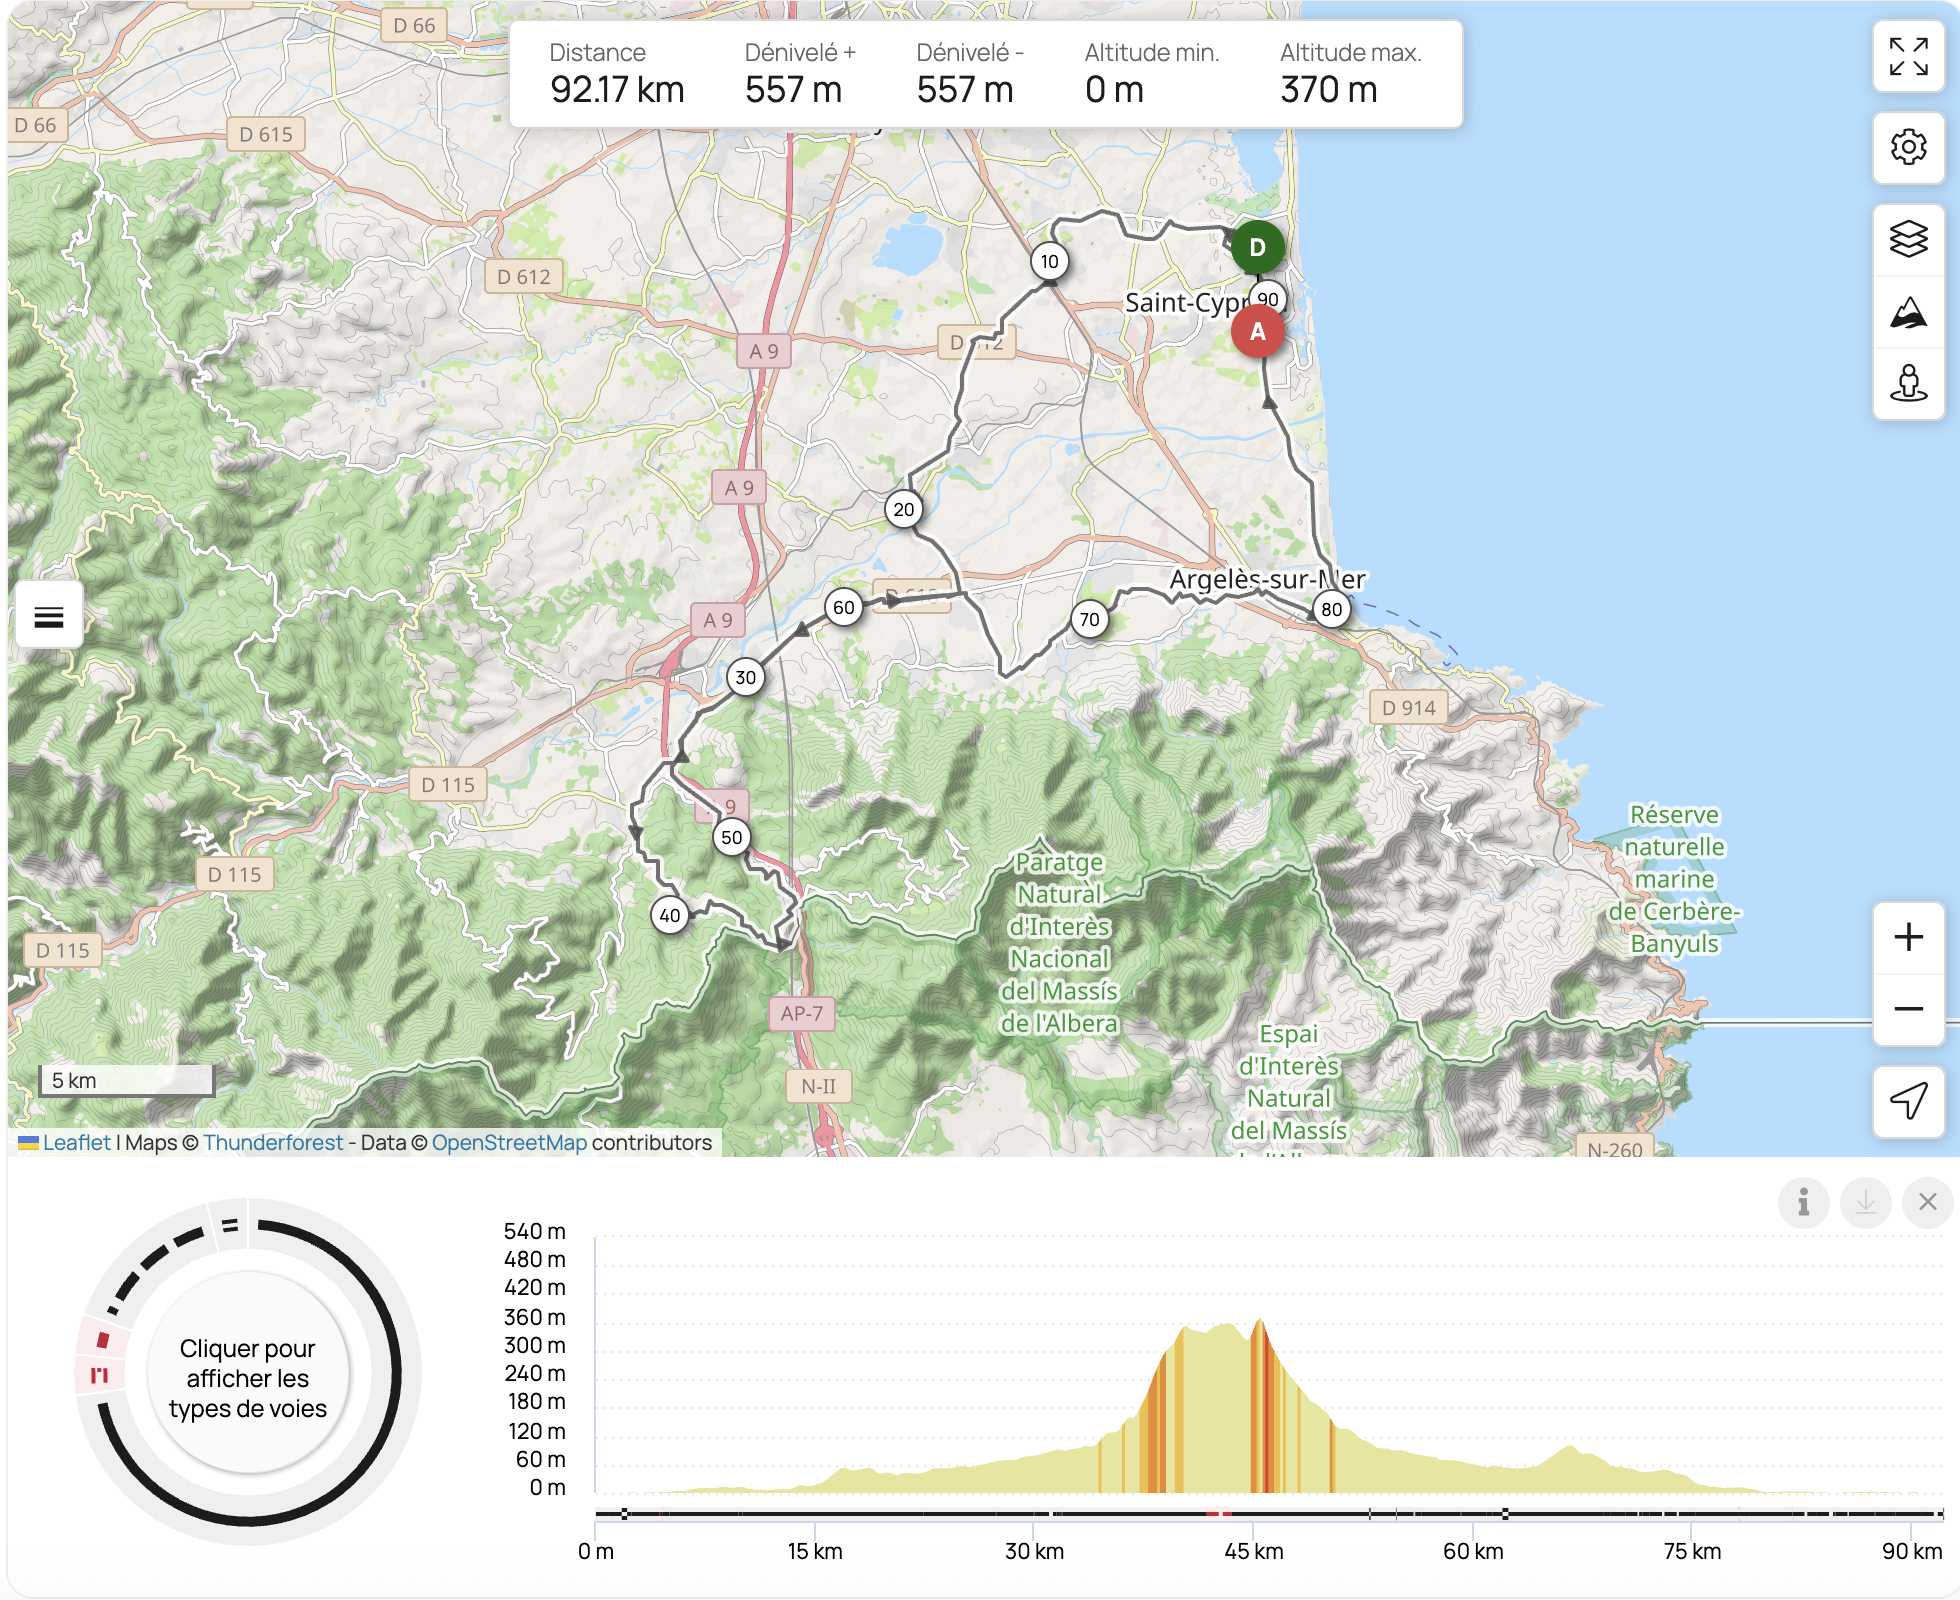
Task: Activate the street view pegman icon
Action: [1908, 383]
